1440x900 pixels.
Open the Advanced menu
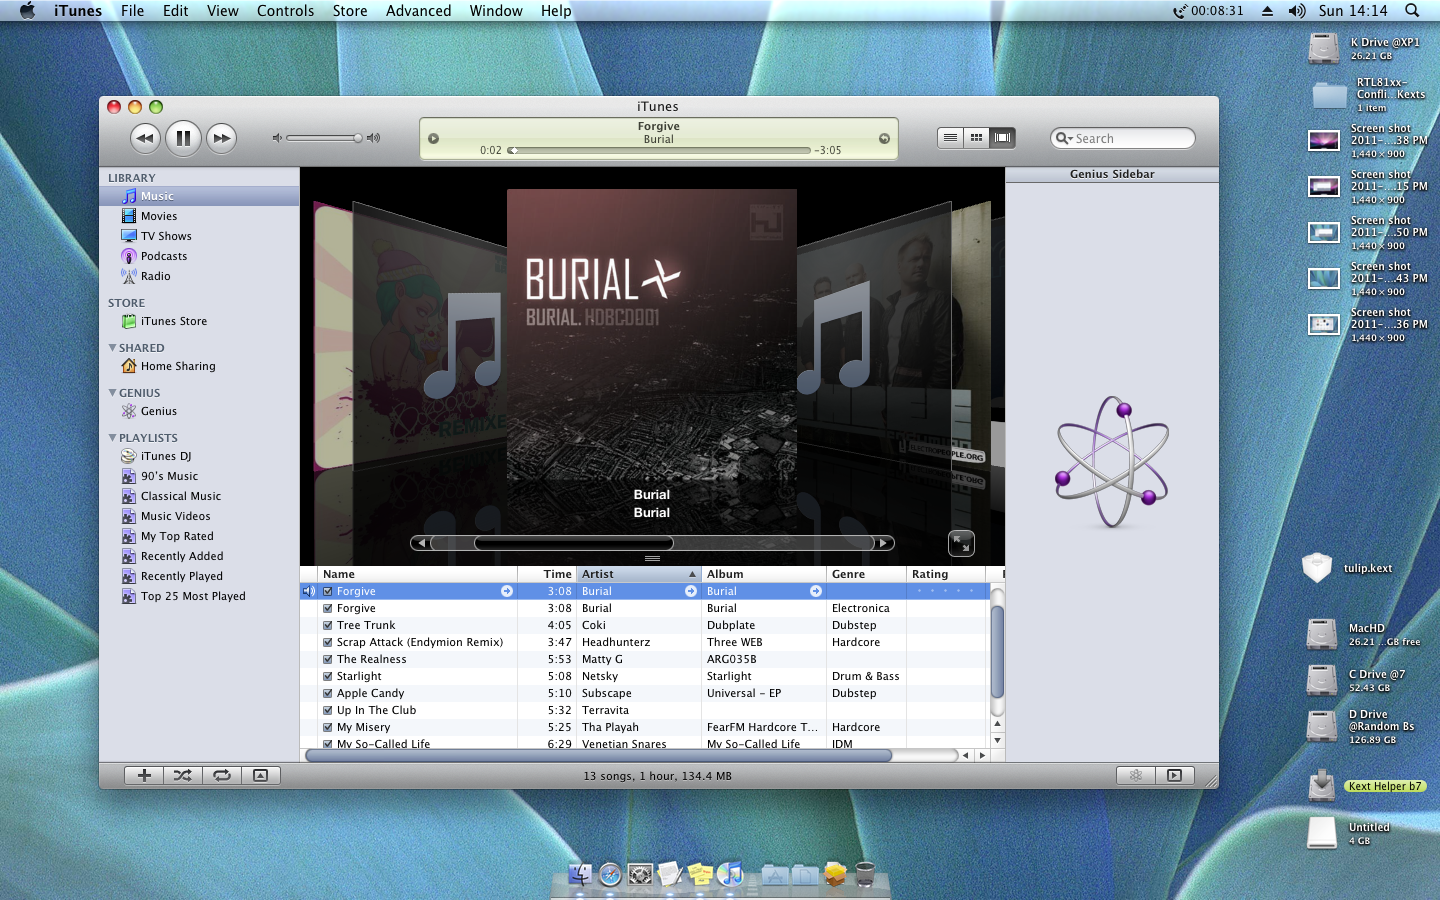(x=418, y=11)
